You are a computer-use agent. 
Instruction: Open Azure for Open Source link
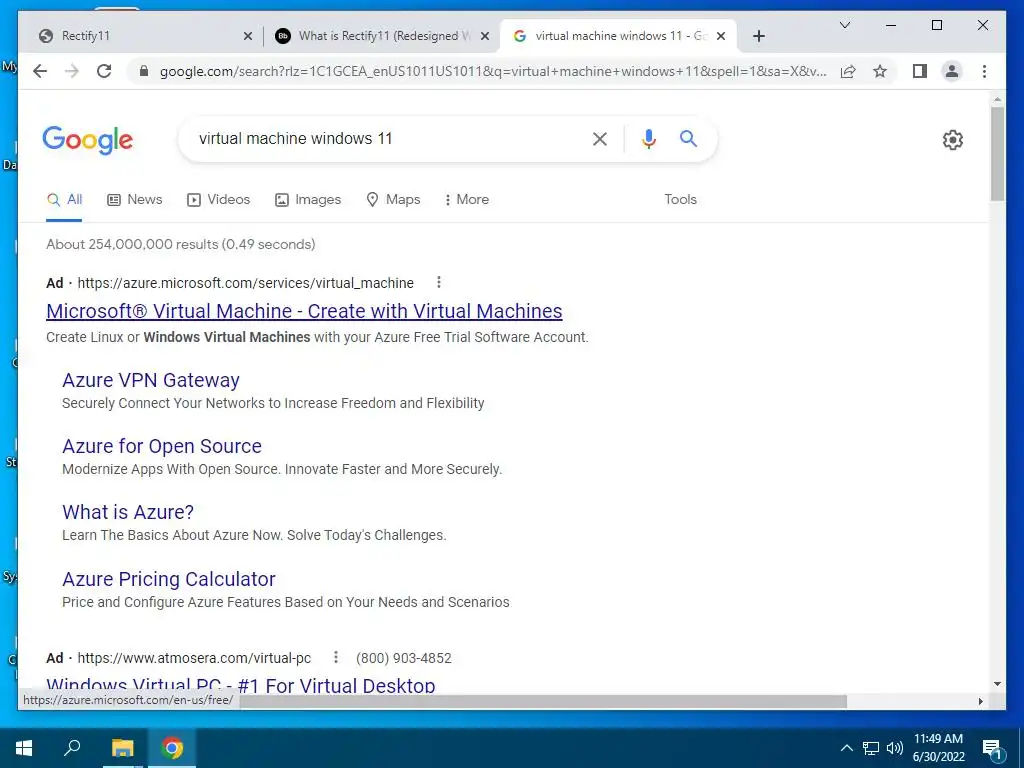[x=162, y=446]
